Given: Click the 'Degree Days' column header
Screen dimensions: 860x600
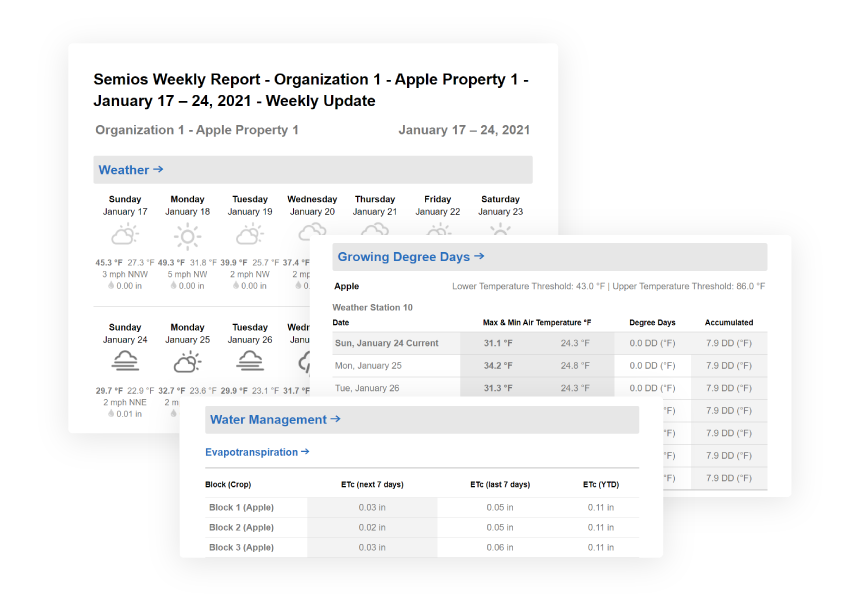Looking at the screenshot, I should pyautogui.click(x=652, y=322).
